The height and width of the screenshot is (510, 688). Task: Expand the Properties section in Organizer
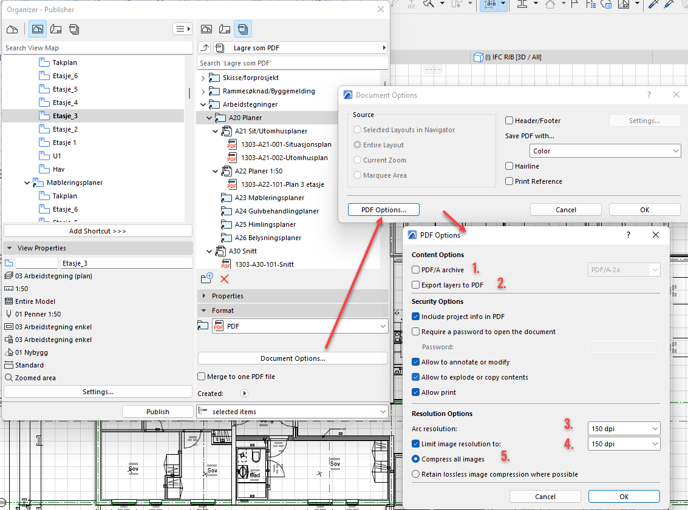click(204, 296)
